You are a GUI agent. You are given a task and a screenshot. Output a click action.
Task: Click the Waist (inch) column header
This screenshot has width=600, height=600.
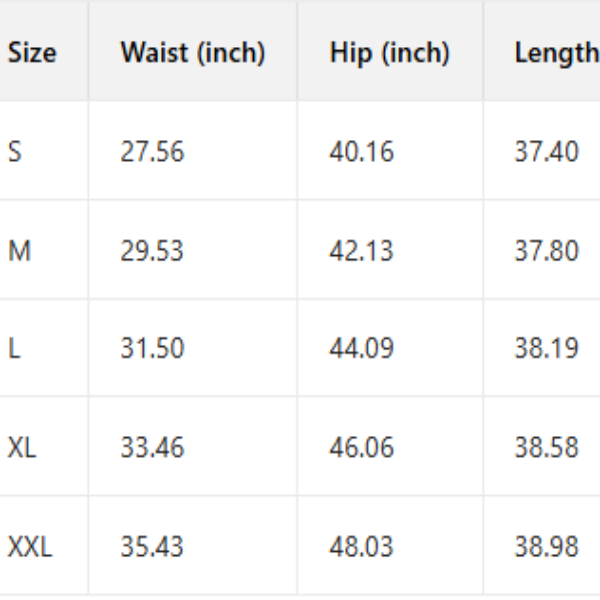(192, 53)
